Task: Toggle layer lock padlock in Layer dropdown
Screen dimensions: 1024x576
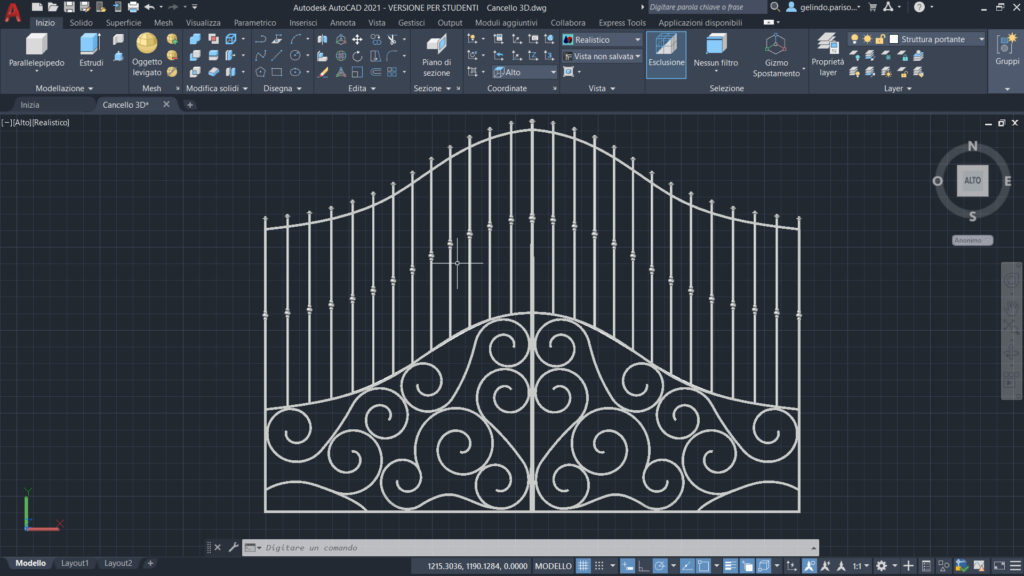Action: pyautogui.click(x=880, y=39)
